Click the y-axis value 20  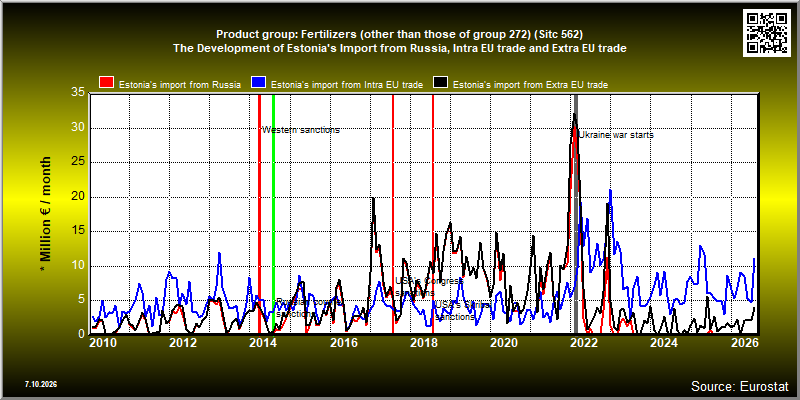(x=78, y=197)
